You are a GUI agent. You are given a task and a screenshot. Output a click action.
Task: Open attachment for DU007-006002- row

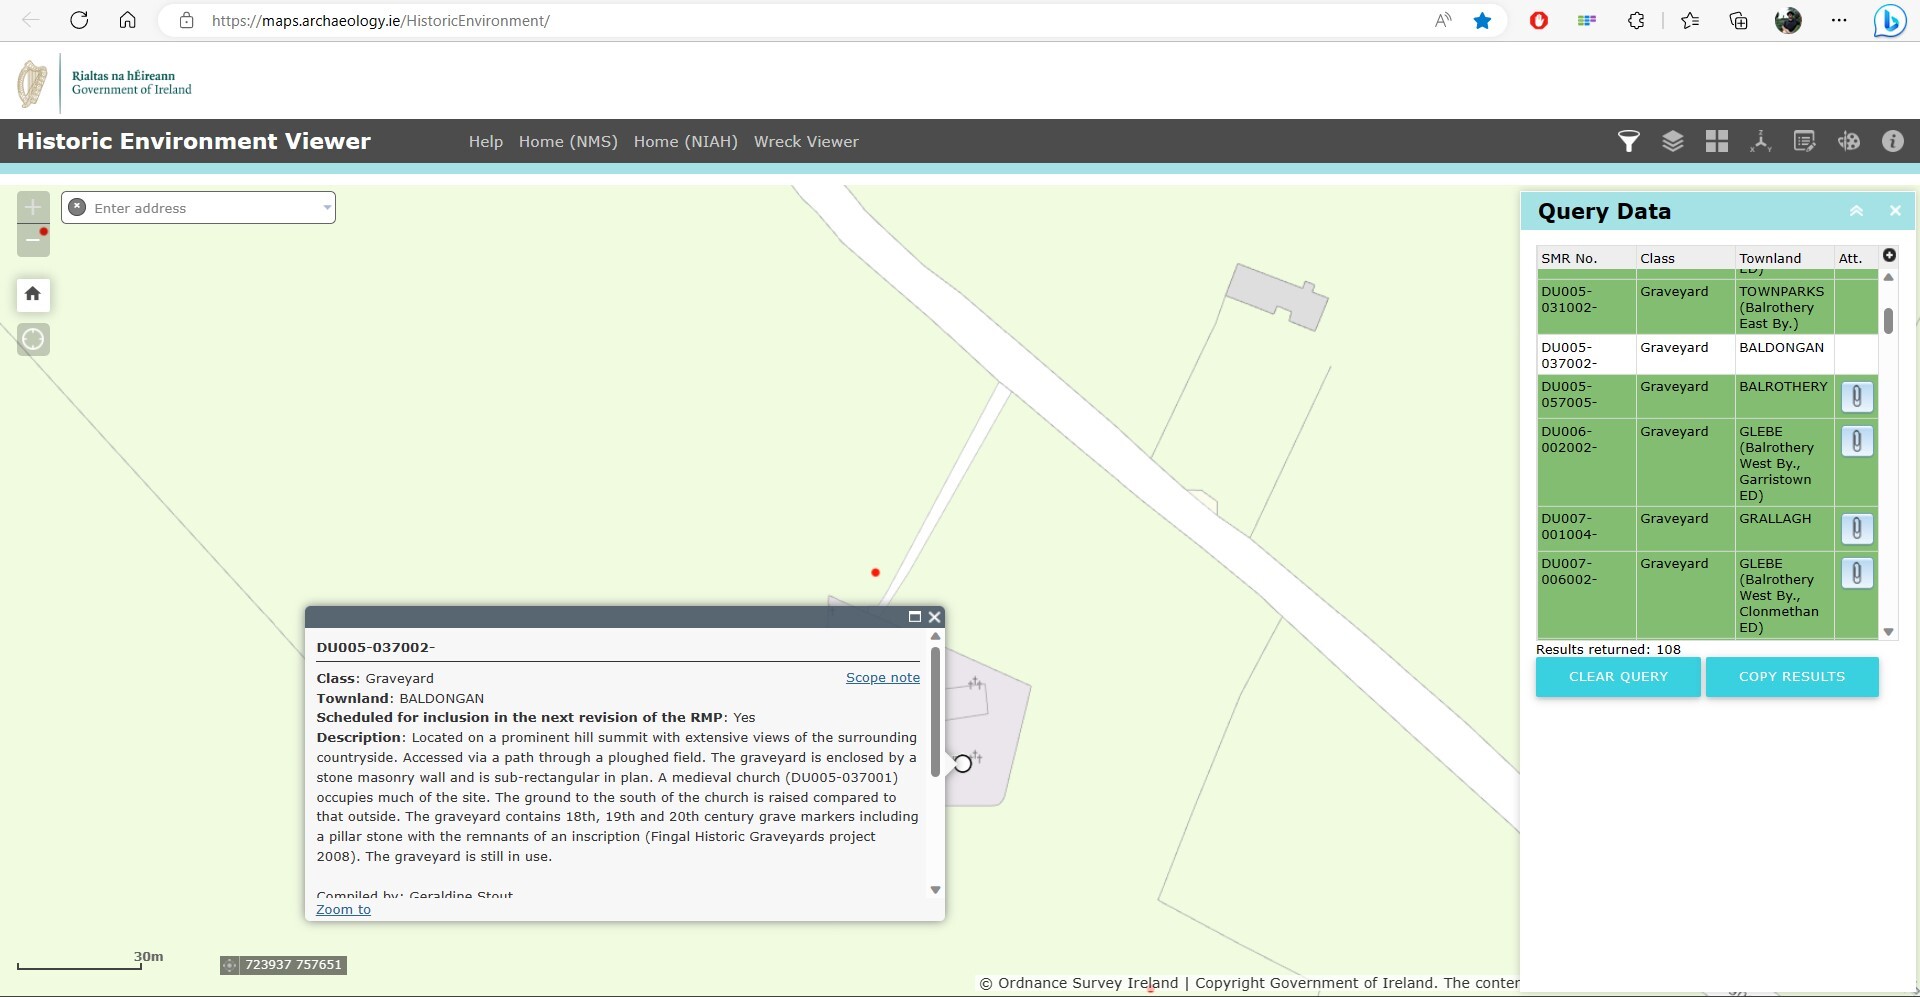[1857, 573]
